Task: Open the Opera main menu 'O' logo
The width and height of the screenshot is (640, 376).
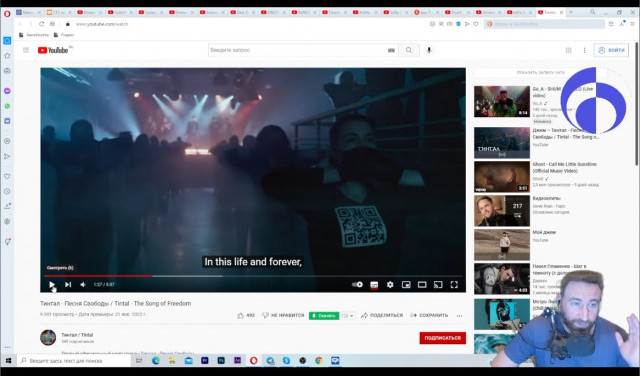Action: (x=7, y=14)
